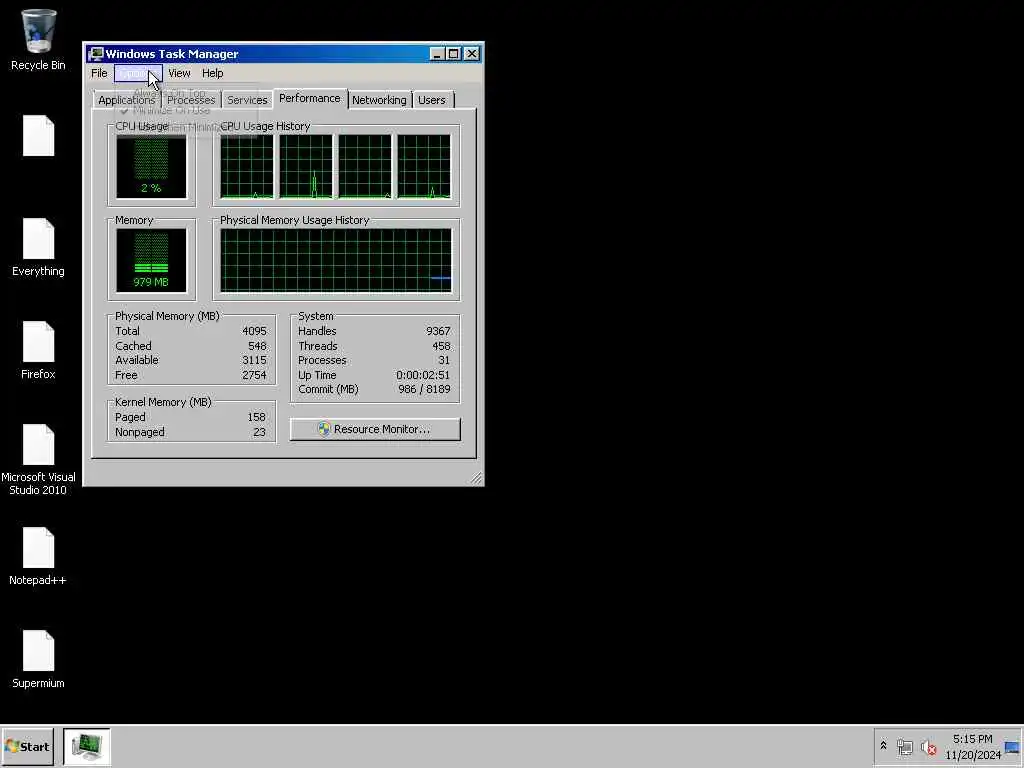The height and width of the screenshot is (768, 1024).
Task: Select the Microsoft Visual Studio 2010 shortcut
Action: tap(38, 460)
